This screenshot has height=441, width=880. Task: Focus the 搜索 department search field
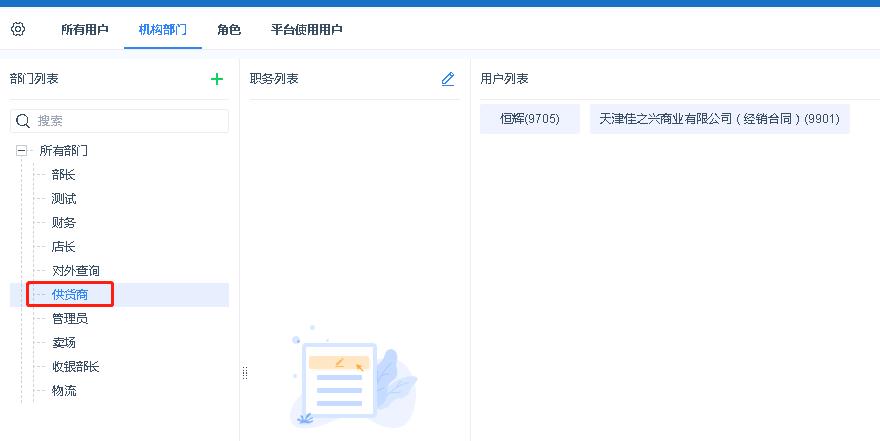(120, 121)
